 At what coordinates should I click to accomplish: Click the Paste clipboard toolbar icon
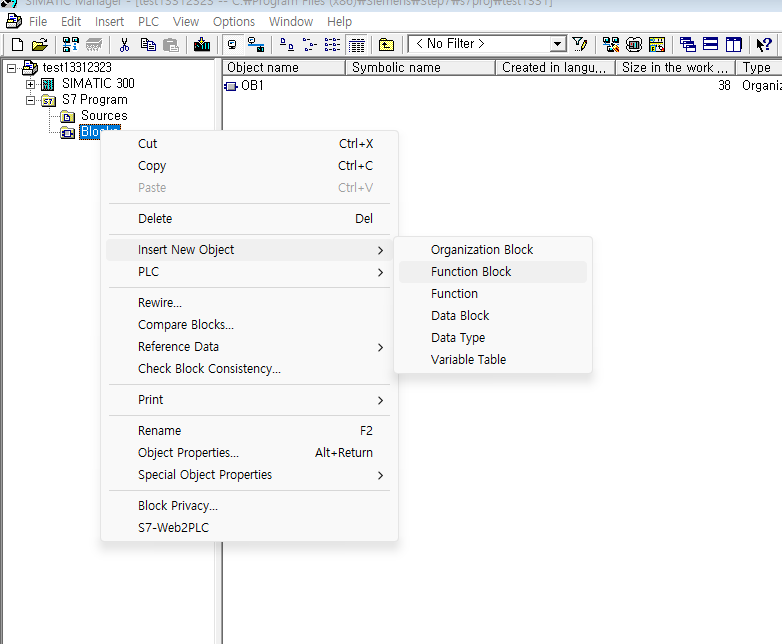[x=171, y=44]
